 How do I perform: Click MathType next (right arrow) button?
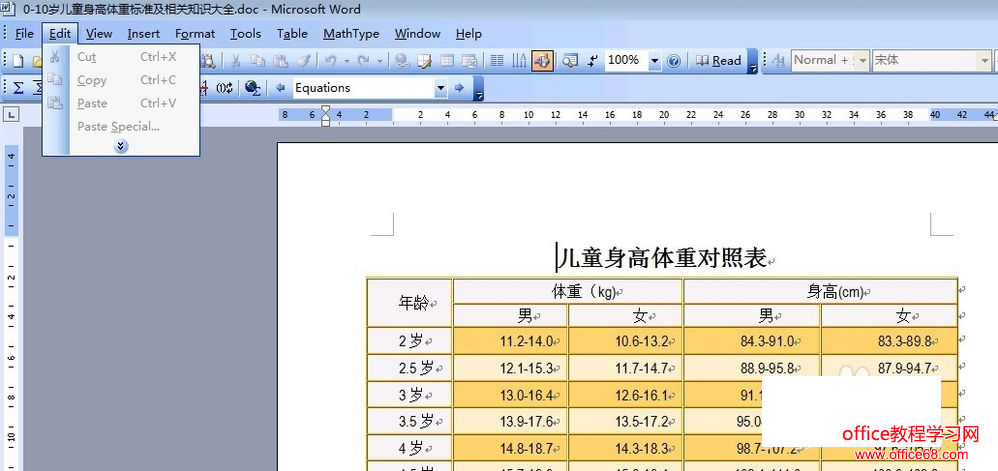[459, 88]
